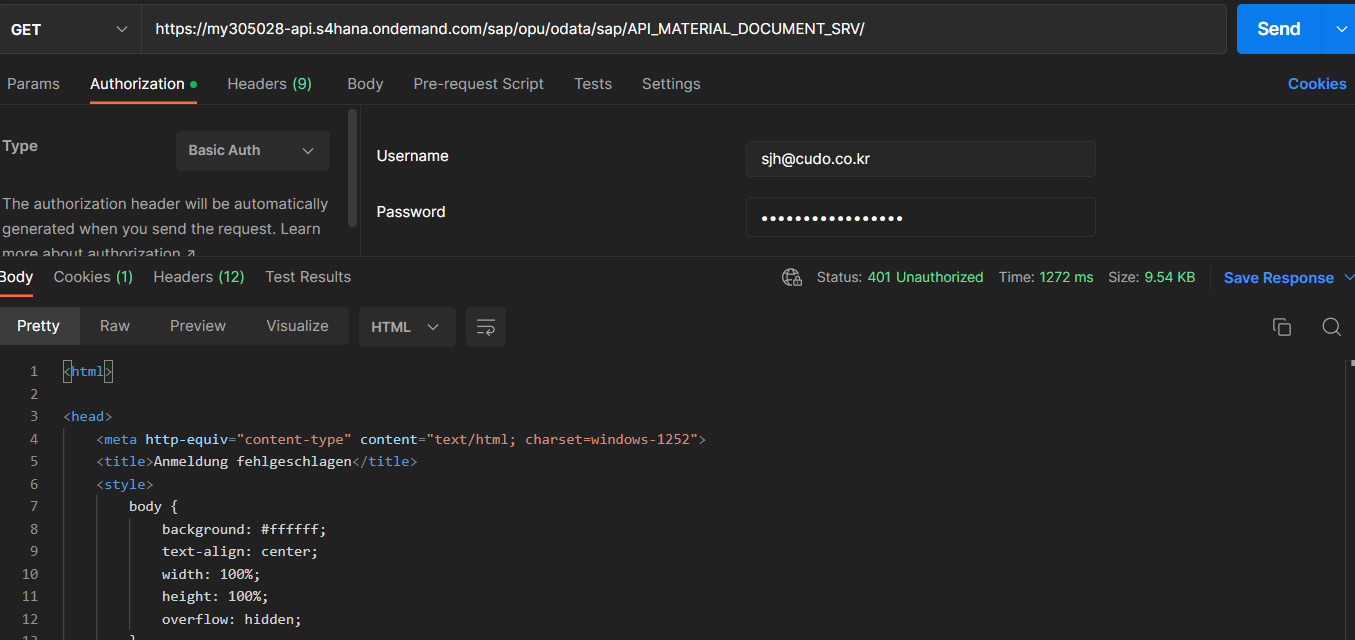
Task: Switch to the Raw response view
Action: click(x=115, y=326)
